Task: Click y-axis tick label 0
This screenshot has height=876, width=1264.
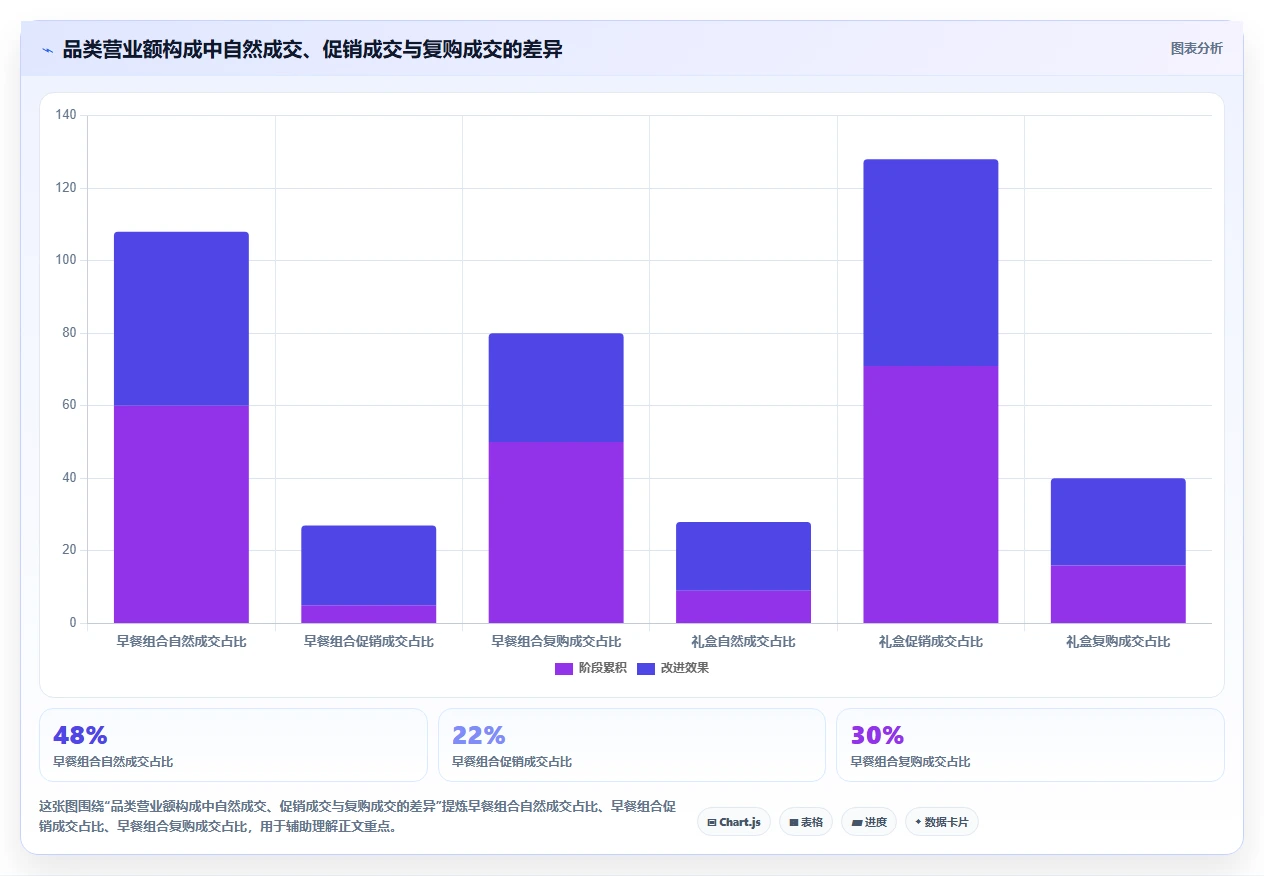Action: click(73, 623)
